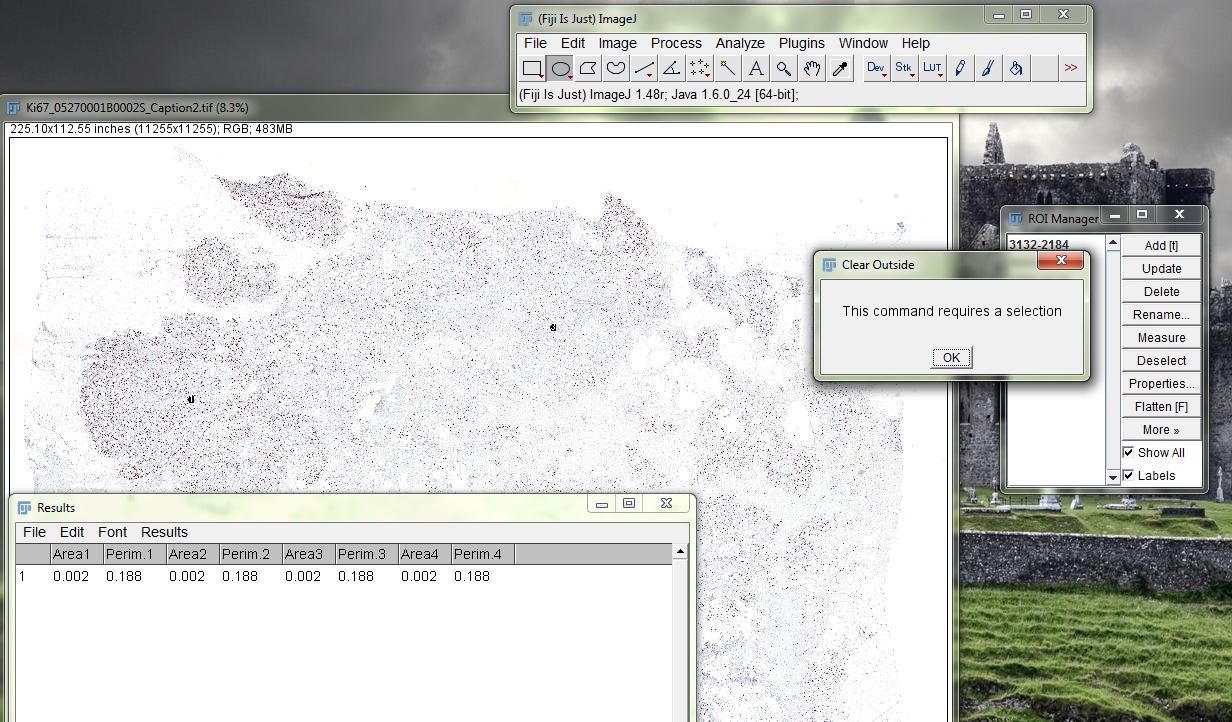Open the Plugins menu
The height and width of the screenshot is (722, 1232).
point(801,43)
